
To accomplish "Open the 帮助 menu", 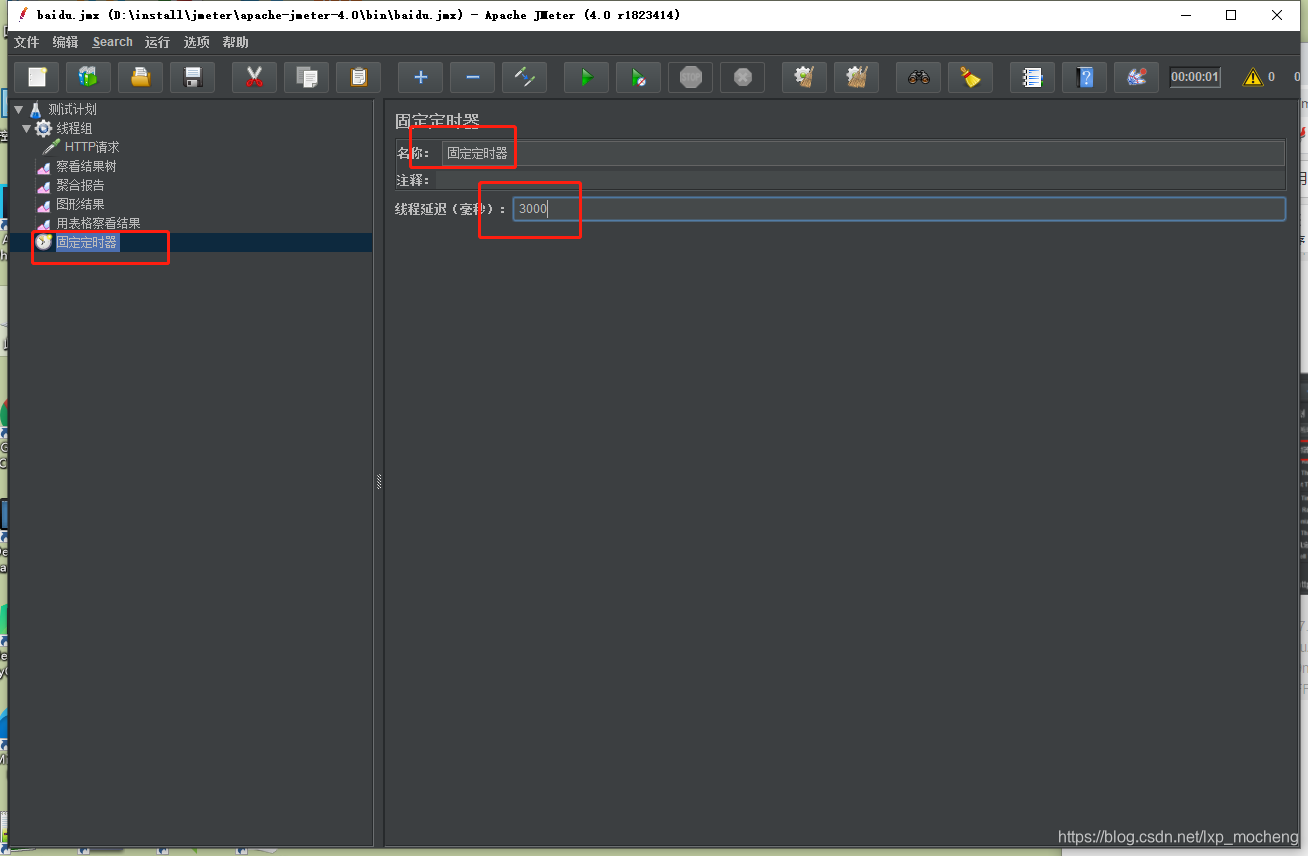I will coord(236,42).
